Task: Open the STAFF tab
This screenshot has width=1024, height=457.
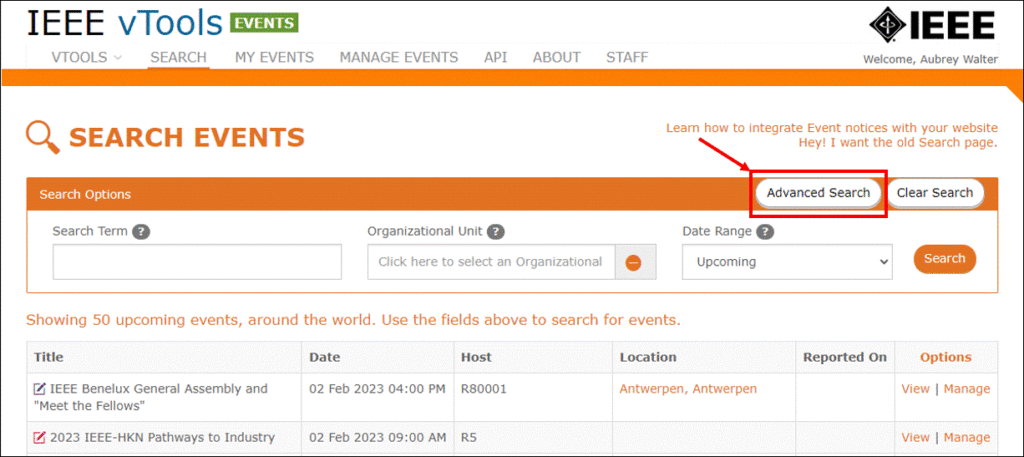Action: 627,57
